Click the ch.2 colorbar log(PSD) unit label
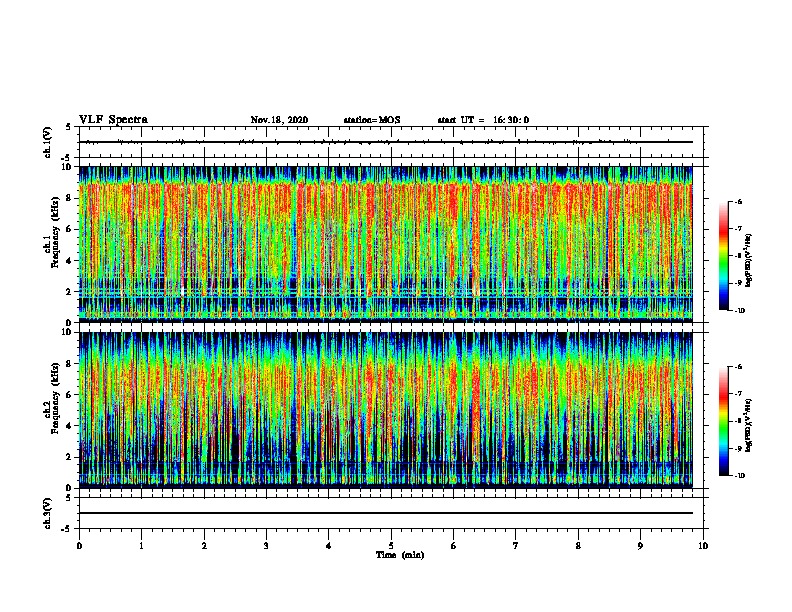 [x=749, y=426]
